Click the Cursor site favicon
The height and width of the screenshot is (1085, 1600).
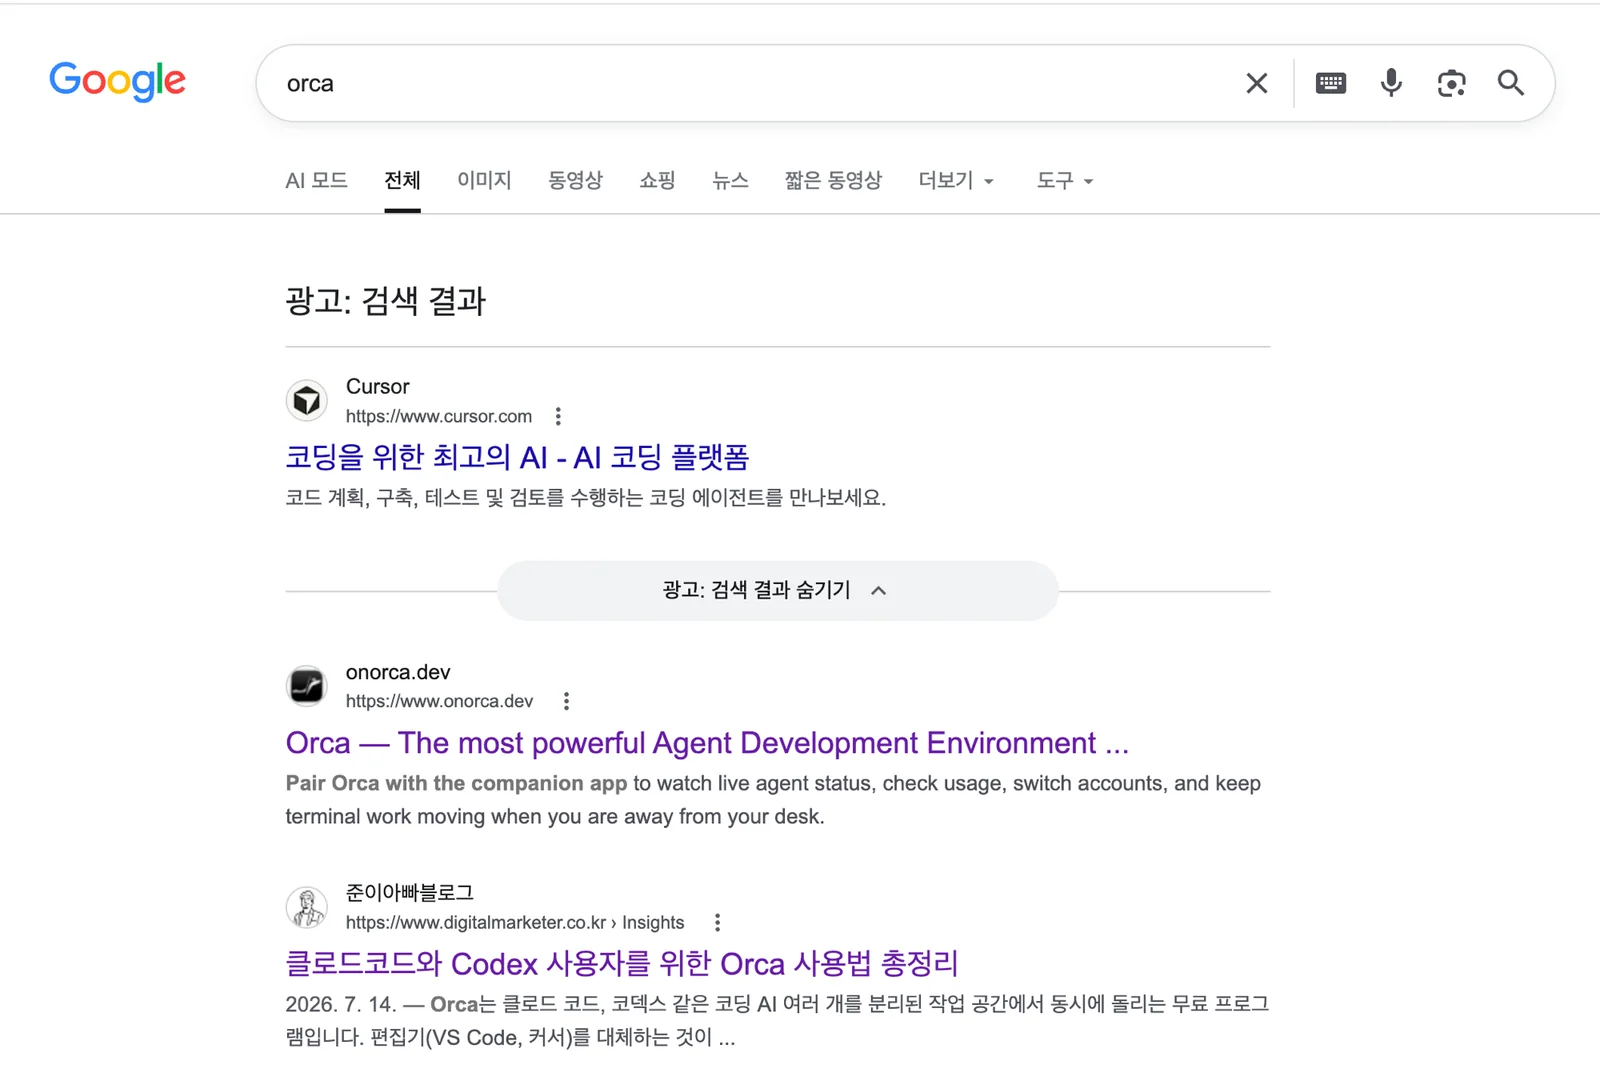pyautogui.click(x=307, y=401)
